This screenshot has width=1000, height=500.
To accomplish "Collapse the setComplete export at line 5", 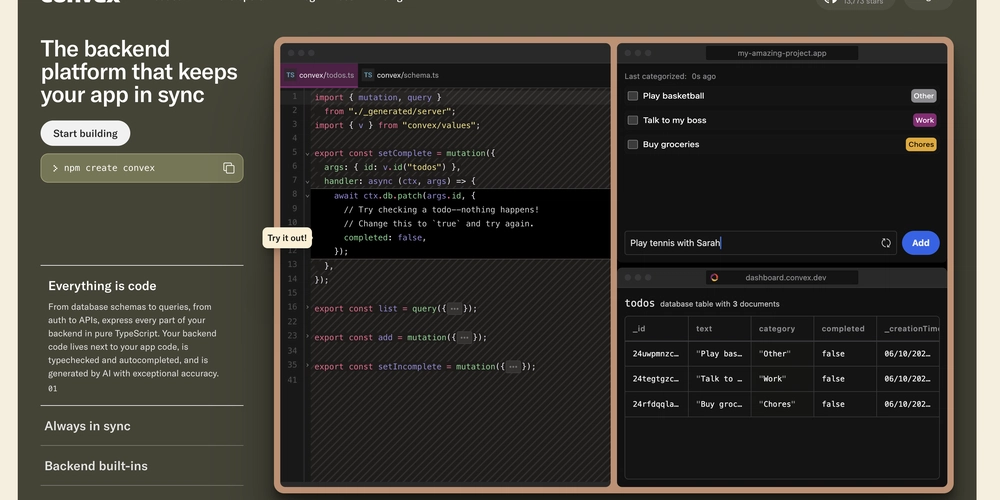I will [307, 154].
